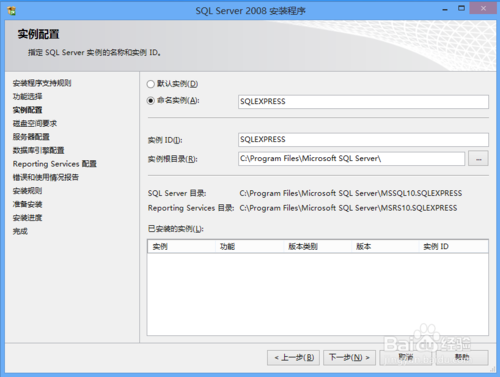
Task: Close the SQL Server 2008 setup window
Action: pyautogui.click(x=483, y=8)
